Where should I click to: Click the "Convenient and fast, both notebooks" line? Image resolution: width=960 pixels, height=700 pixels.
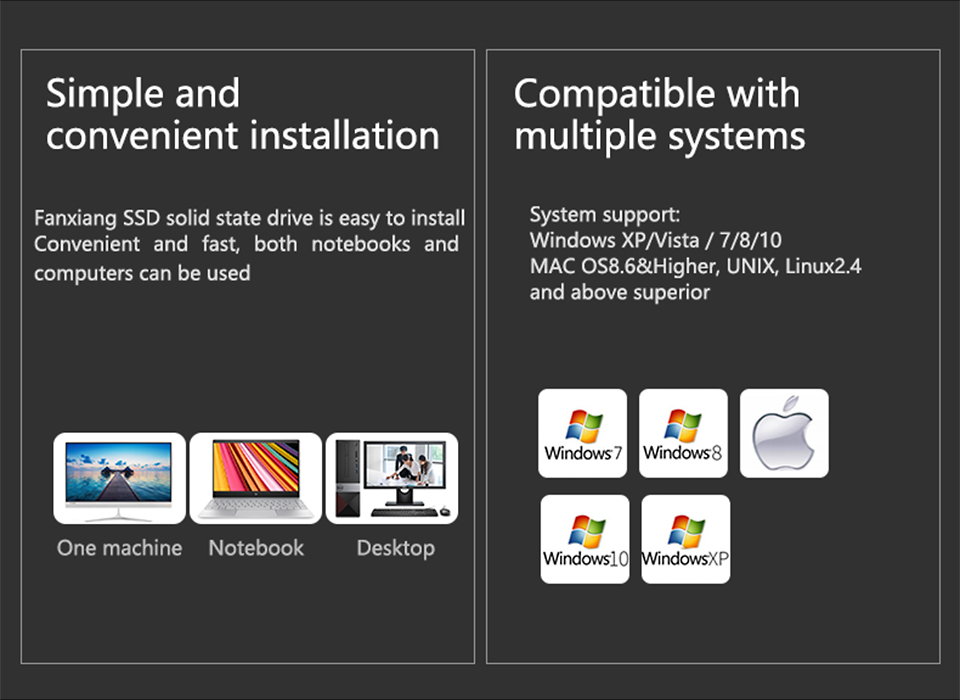click(246, 244)
